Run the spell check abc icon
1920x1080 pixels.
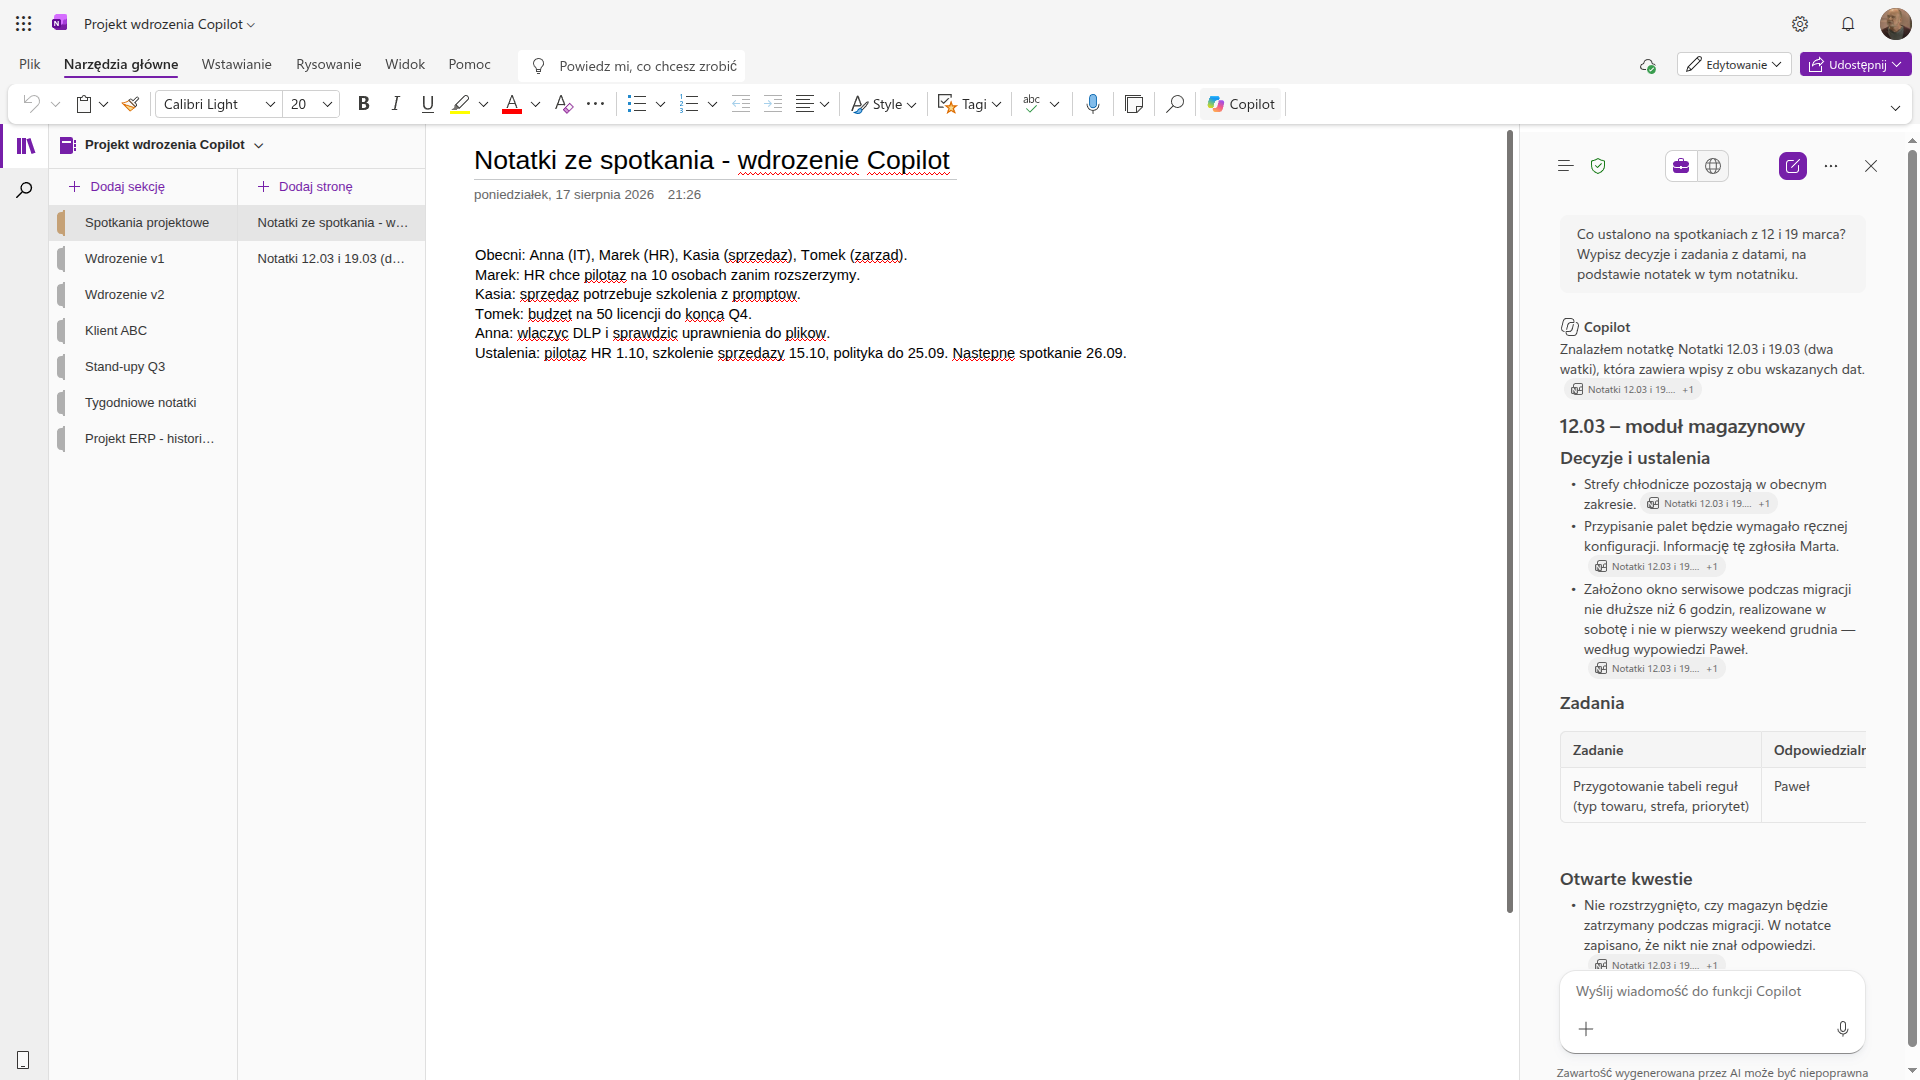(1032, 104)
